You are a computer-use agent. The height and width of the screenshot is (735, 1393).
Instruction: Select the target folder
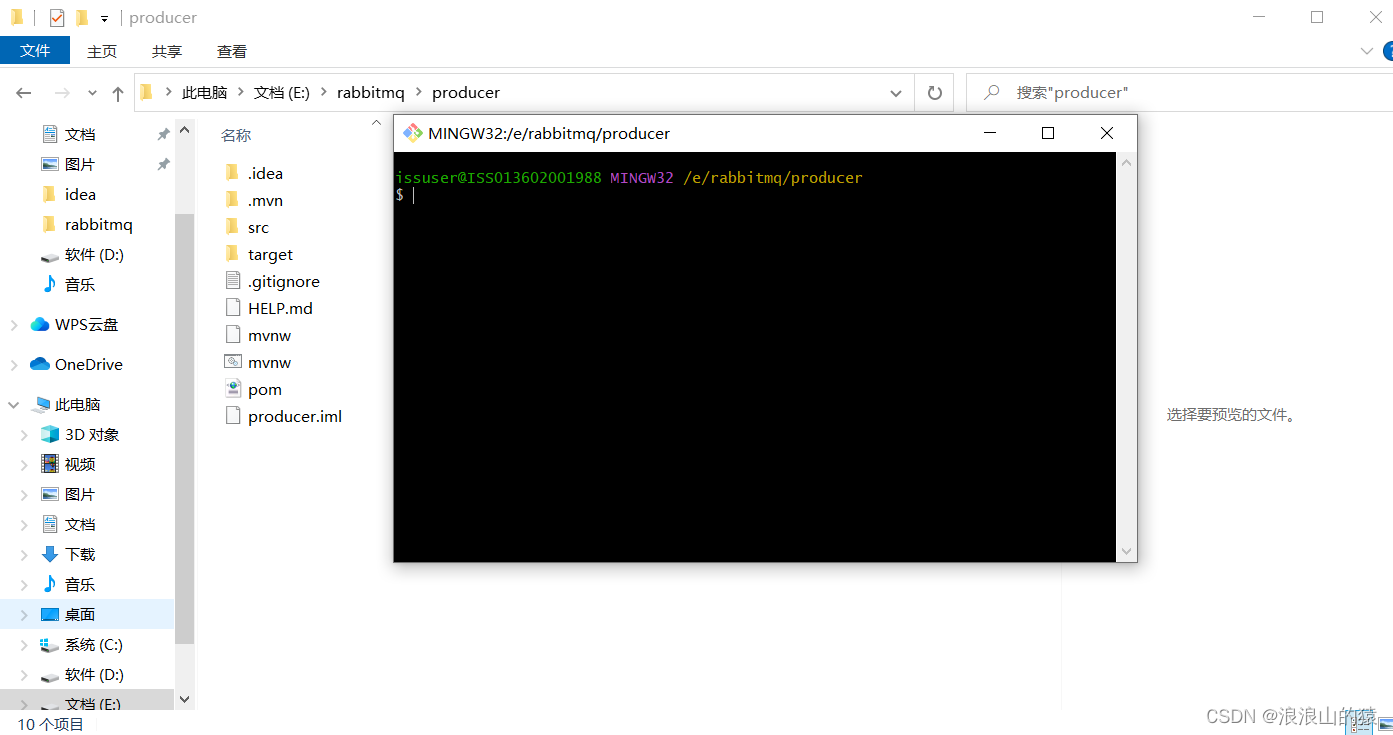click(270, 254)
